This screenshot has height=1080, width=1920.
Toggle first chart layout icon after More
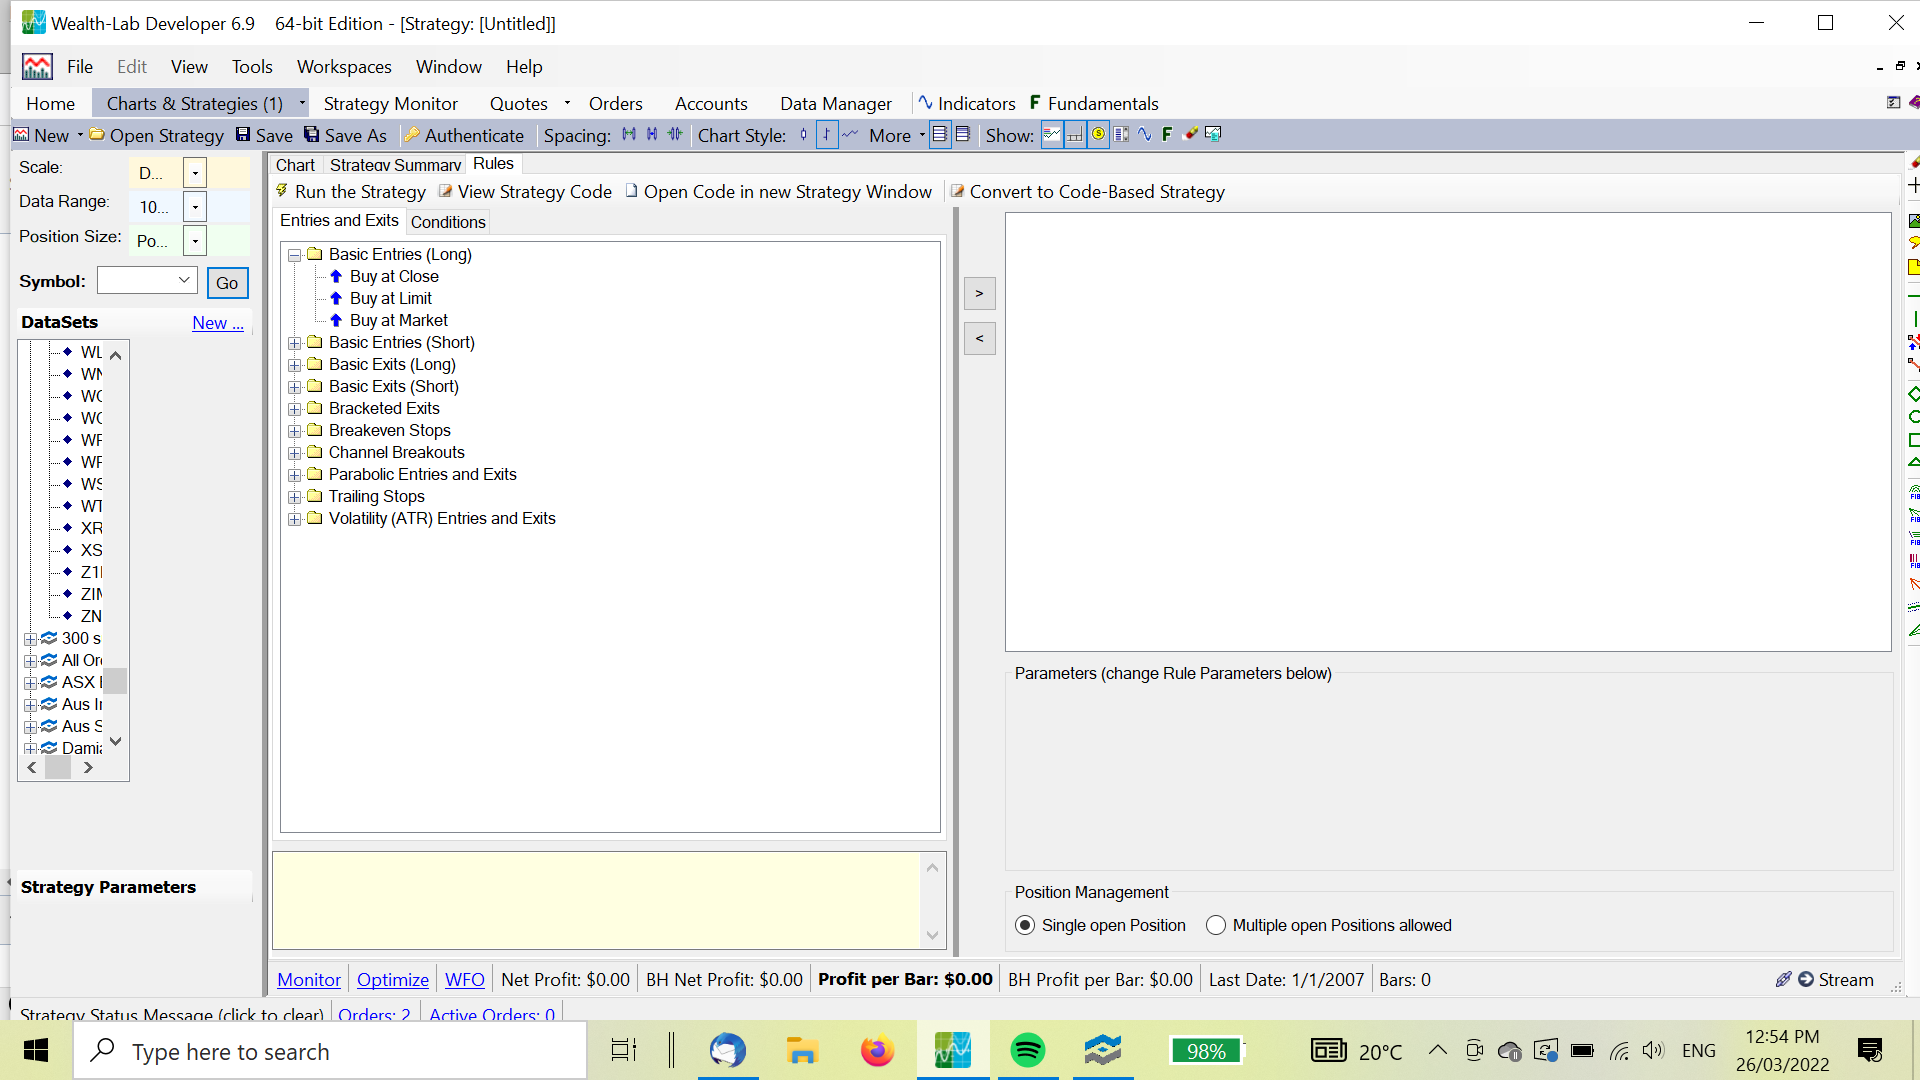point(940,134)
